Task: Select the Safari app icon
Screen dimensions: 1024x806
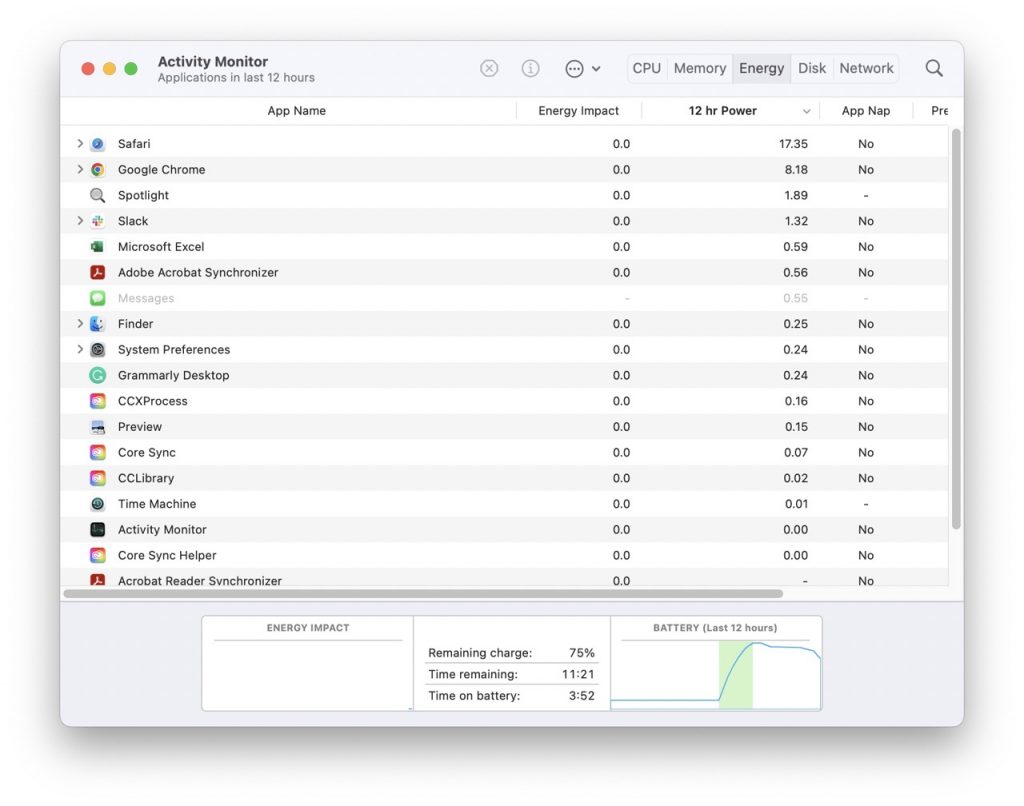Action: point(97,143)
